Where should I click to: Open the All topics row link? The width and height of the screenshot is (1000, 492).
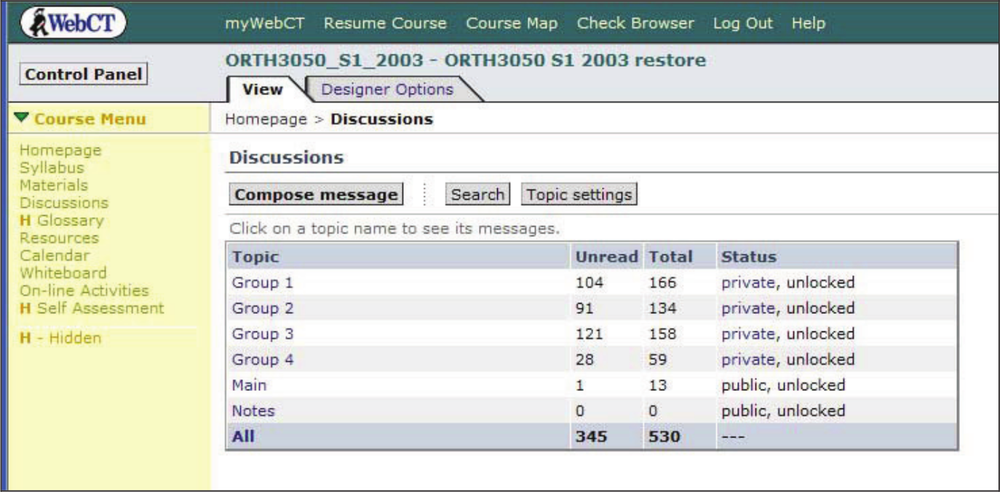(x=243, y=437)
